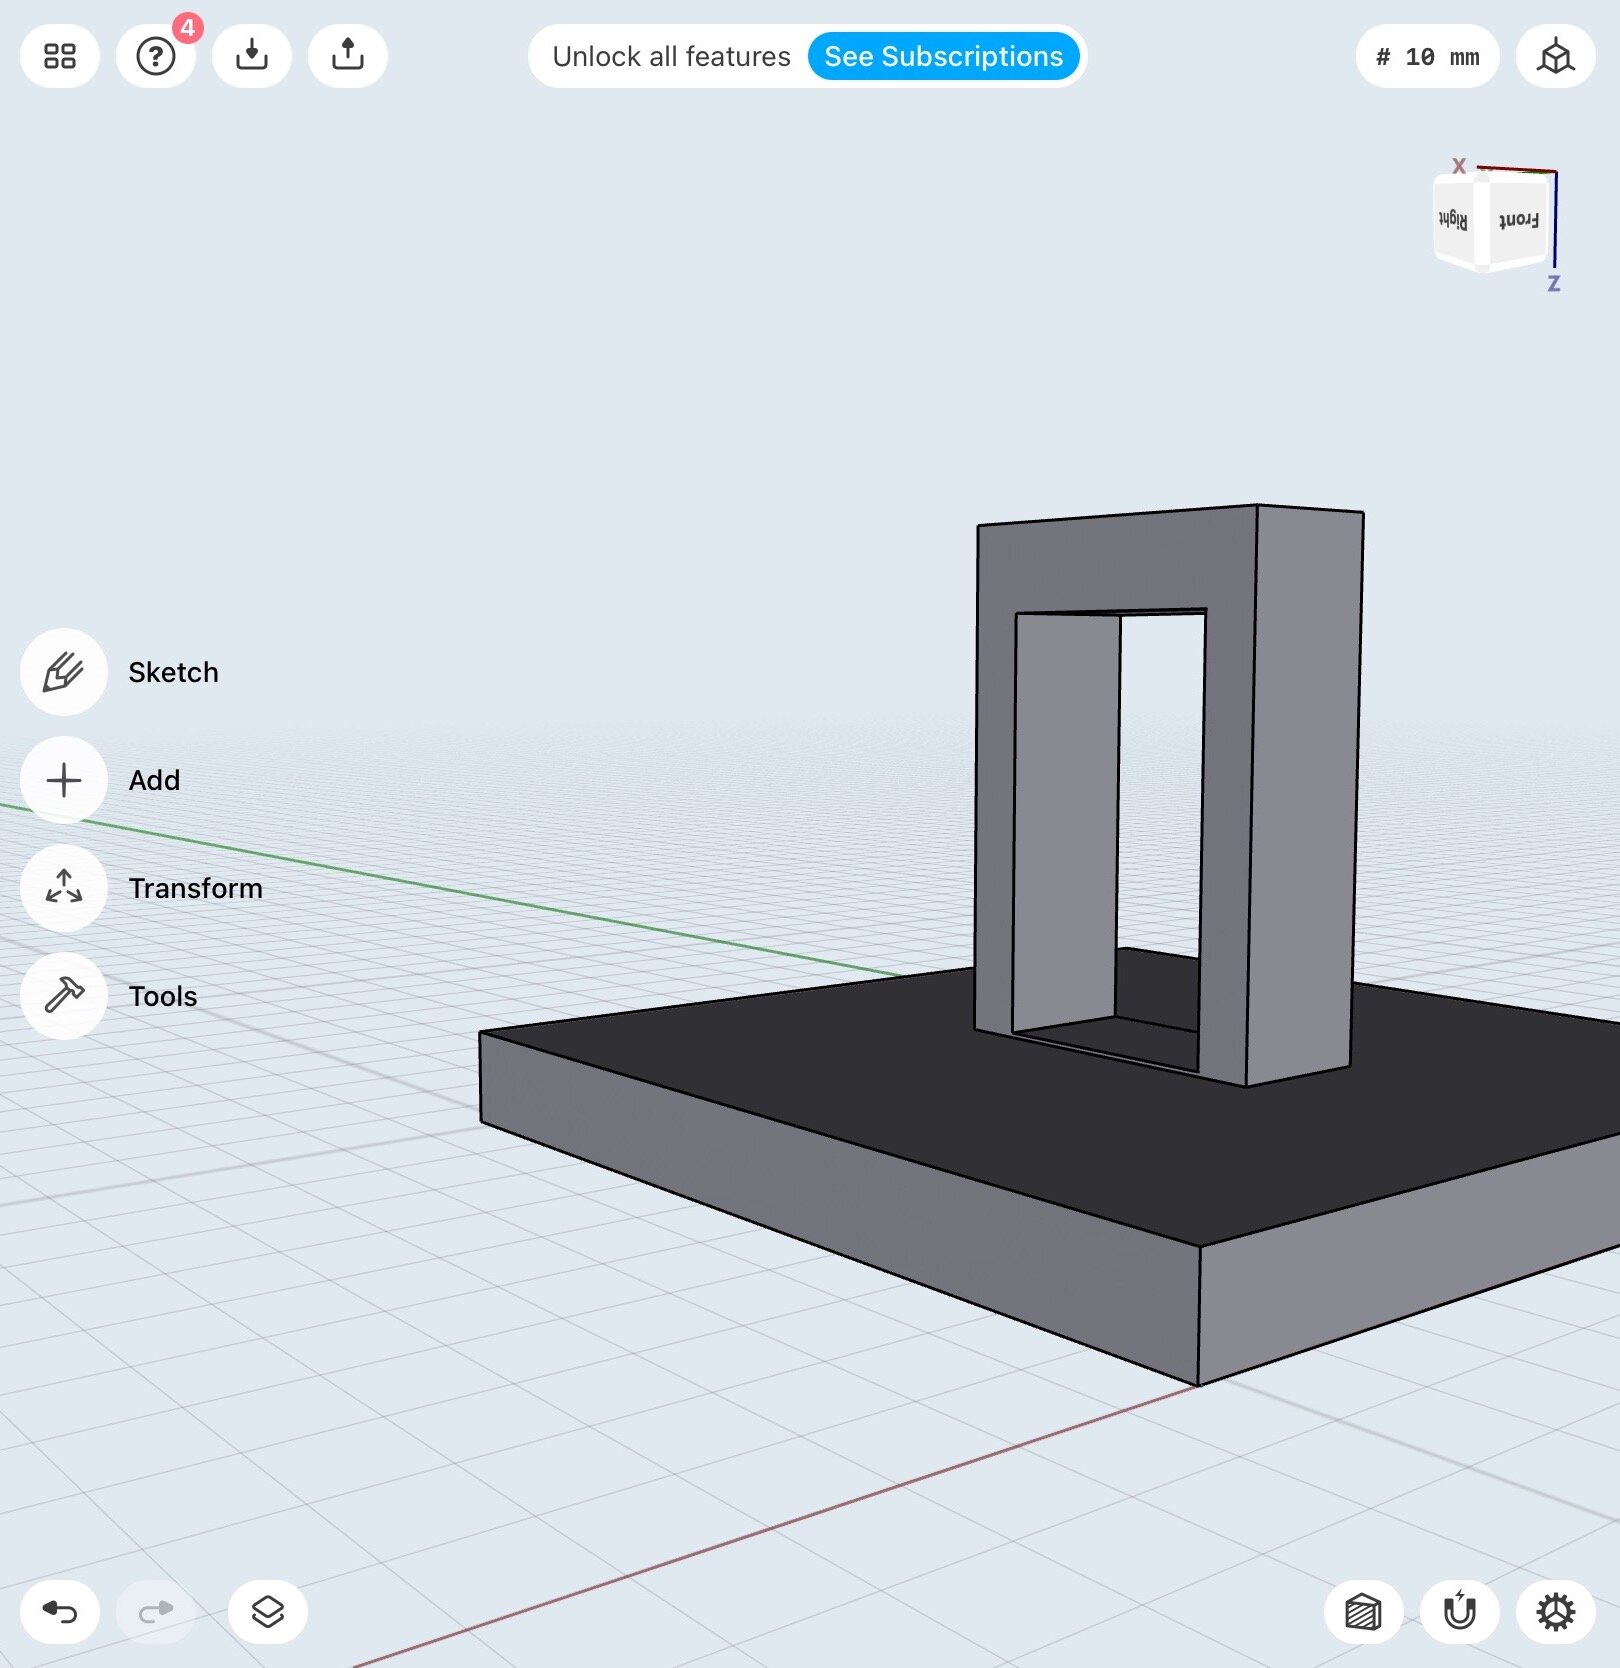
Task: Select the arch frame solid body
Action: 1300,790
